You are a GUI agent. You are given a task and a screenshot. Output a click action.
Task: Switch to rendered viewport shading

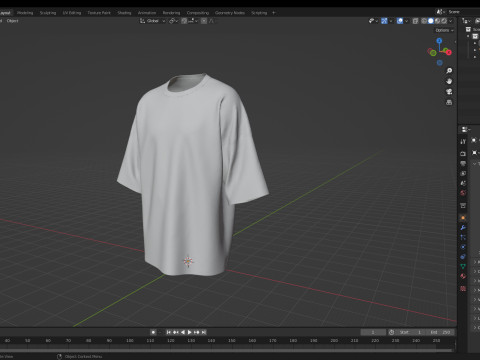point(444,21)
